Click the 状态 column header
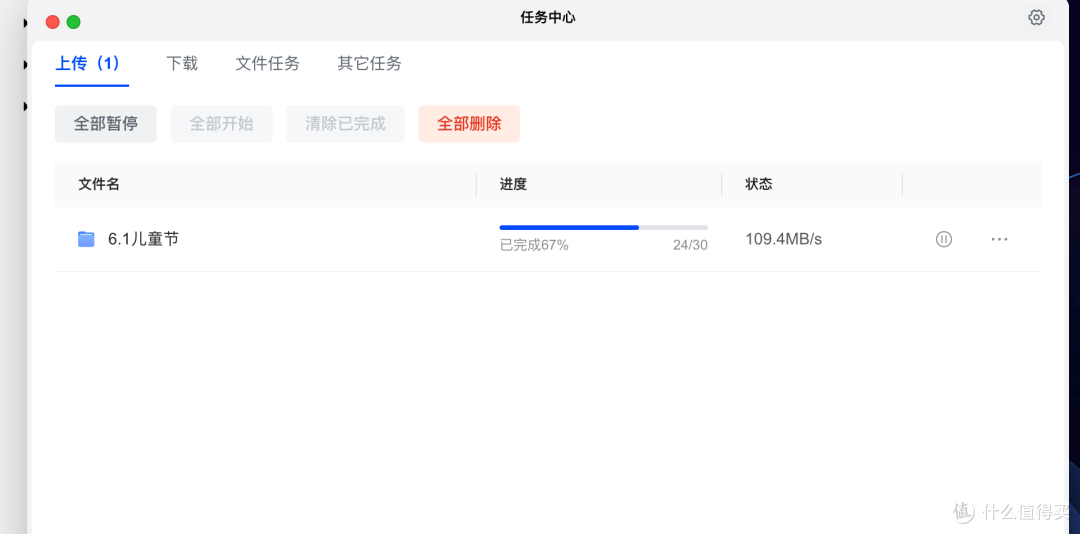1080x534 pixels. (759, 184)
